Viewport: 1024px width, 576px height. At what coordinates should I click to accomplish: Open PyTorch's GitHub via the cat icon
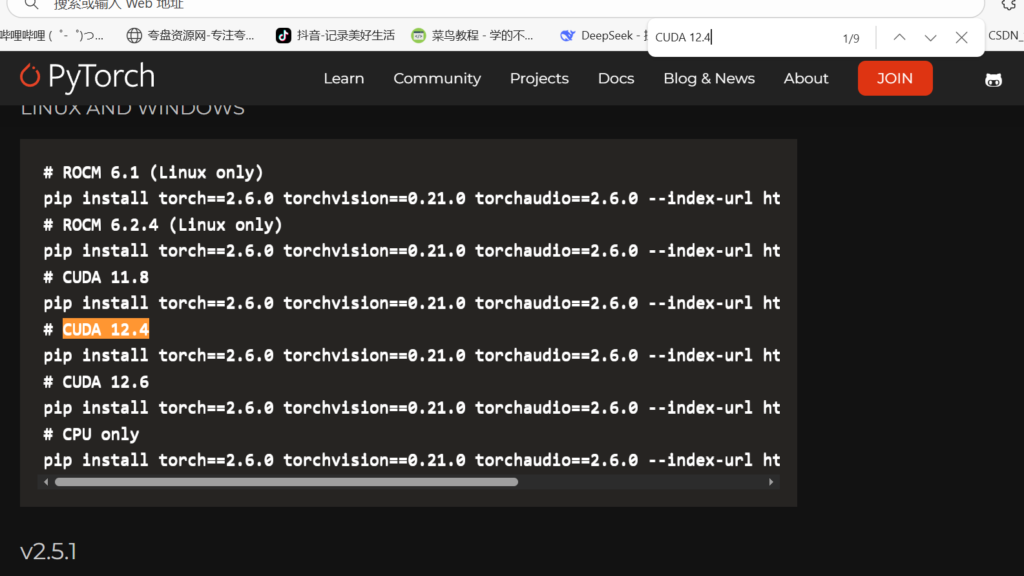992,78
